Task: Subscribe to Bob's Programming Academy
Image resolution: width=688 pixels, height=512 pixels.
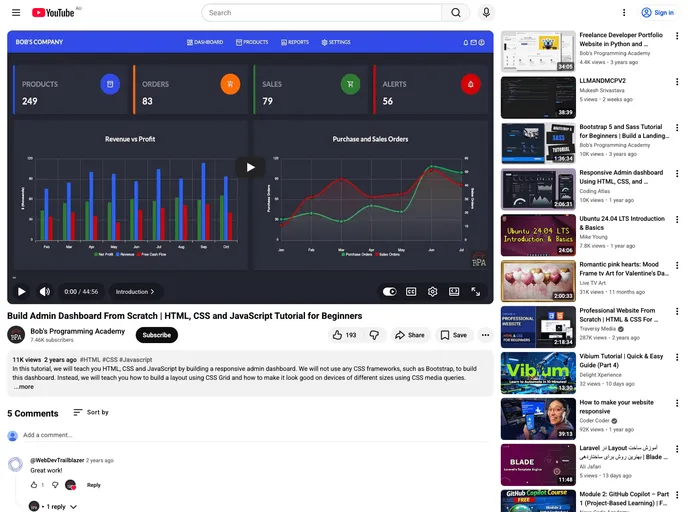Action: click(156, 335)
